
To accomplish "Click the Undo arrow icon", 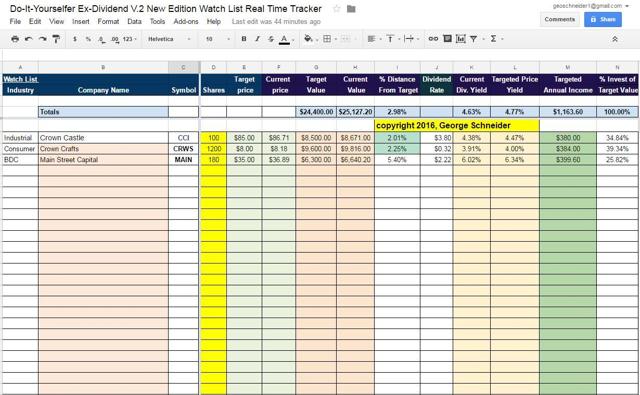I will pos(29,39).
